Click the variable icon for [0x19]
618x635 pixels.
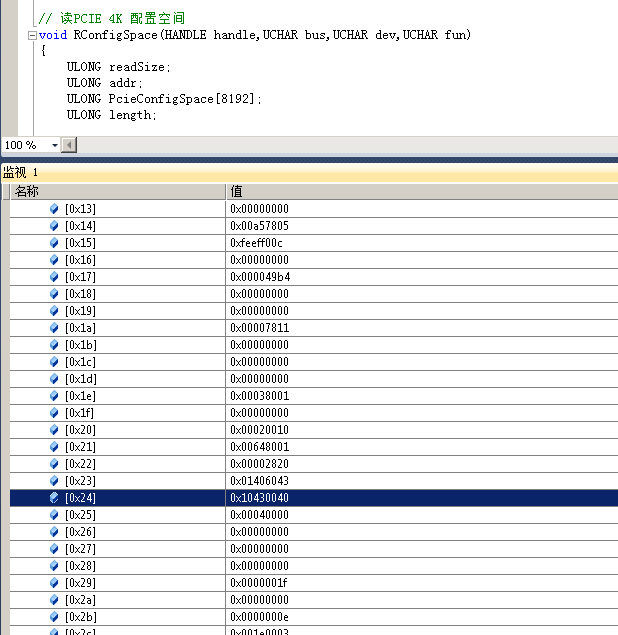[x=54, y=311]
